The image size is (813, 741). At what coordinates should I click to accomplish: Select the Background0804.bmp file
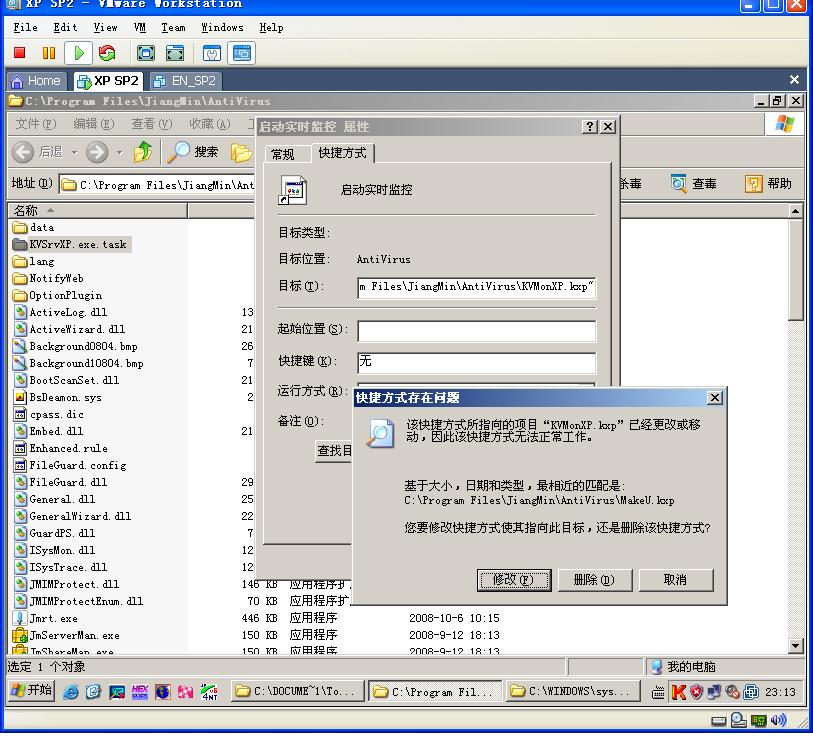(75, 346)
